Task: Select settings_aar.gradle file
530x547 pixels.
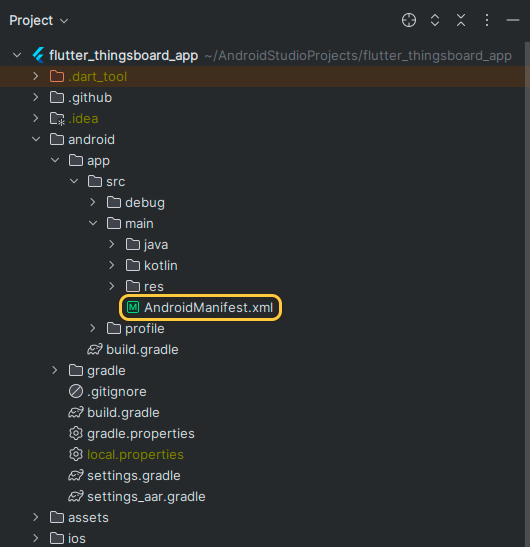Action: 146,496
